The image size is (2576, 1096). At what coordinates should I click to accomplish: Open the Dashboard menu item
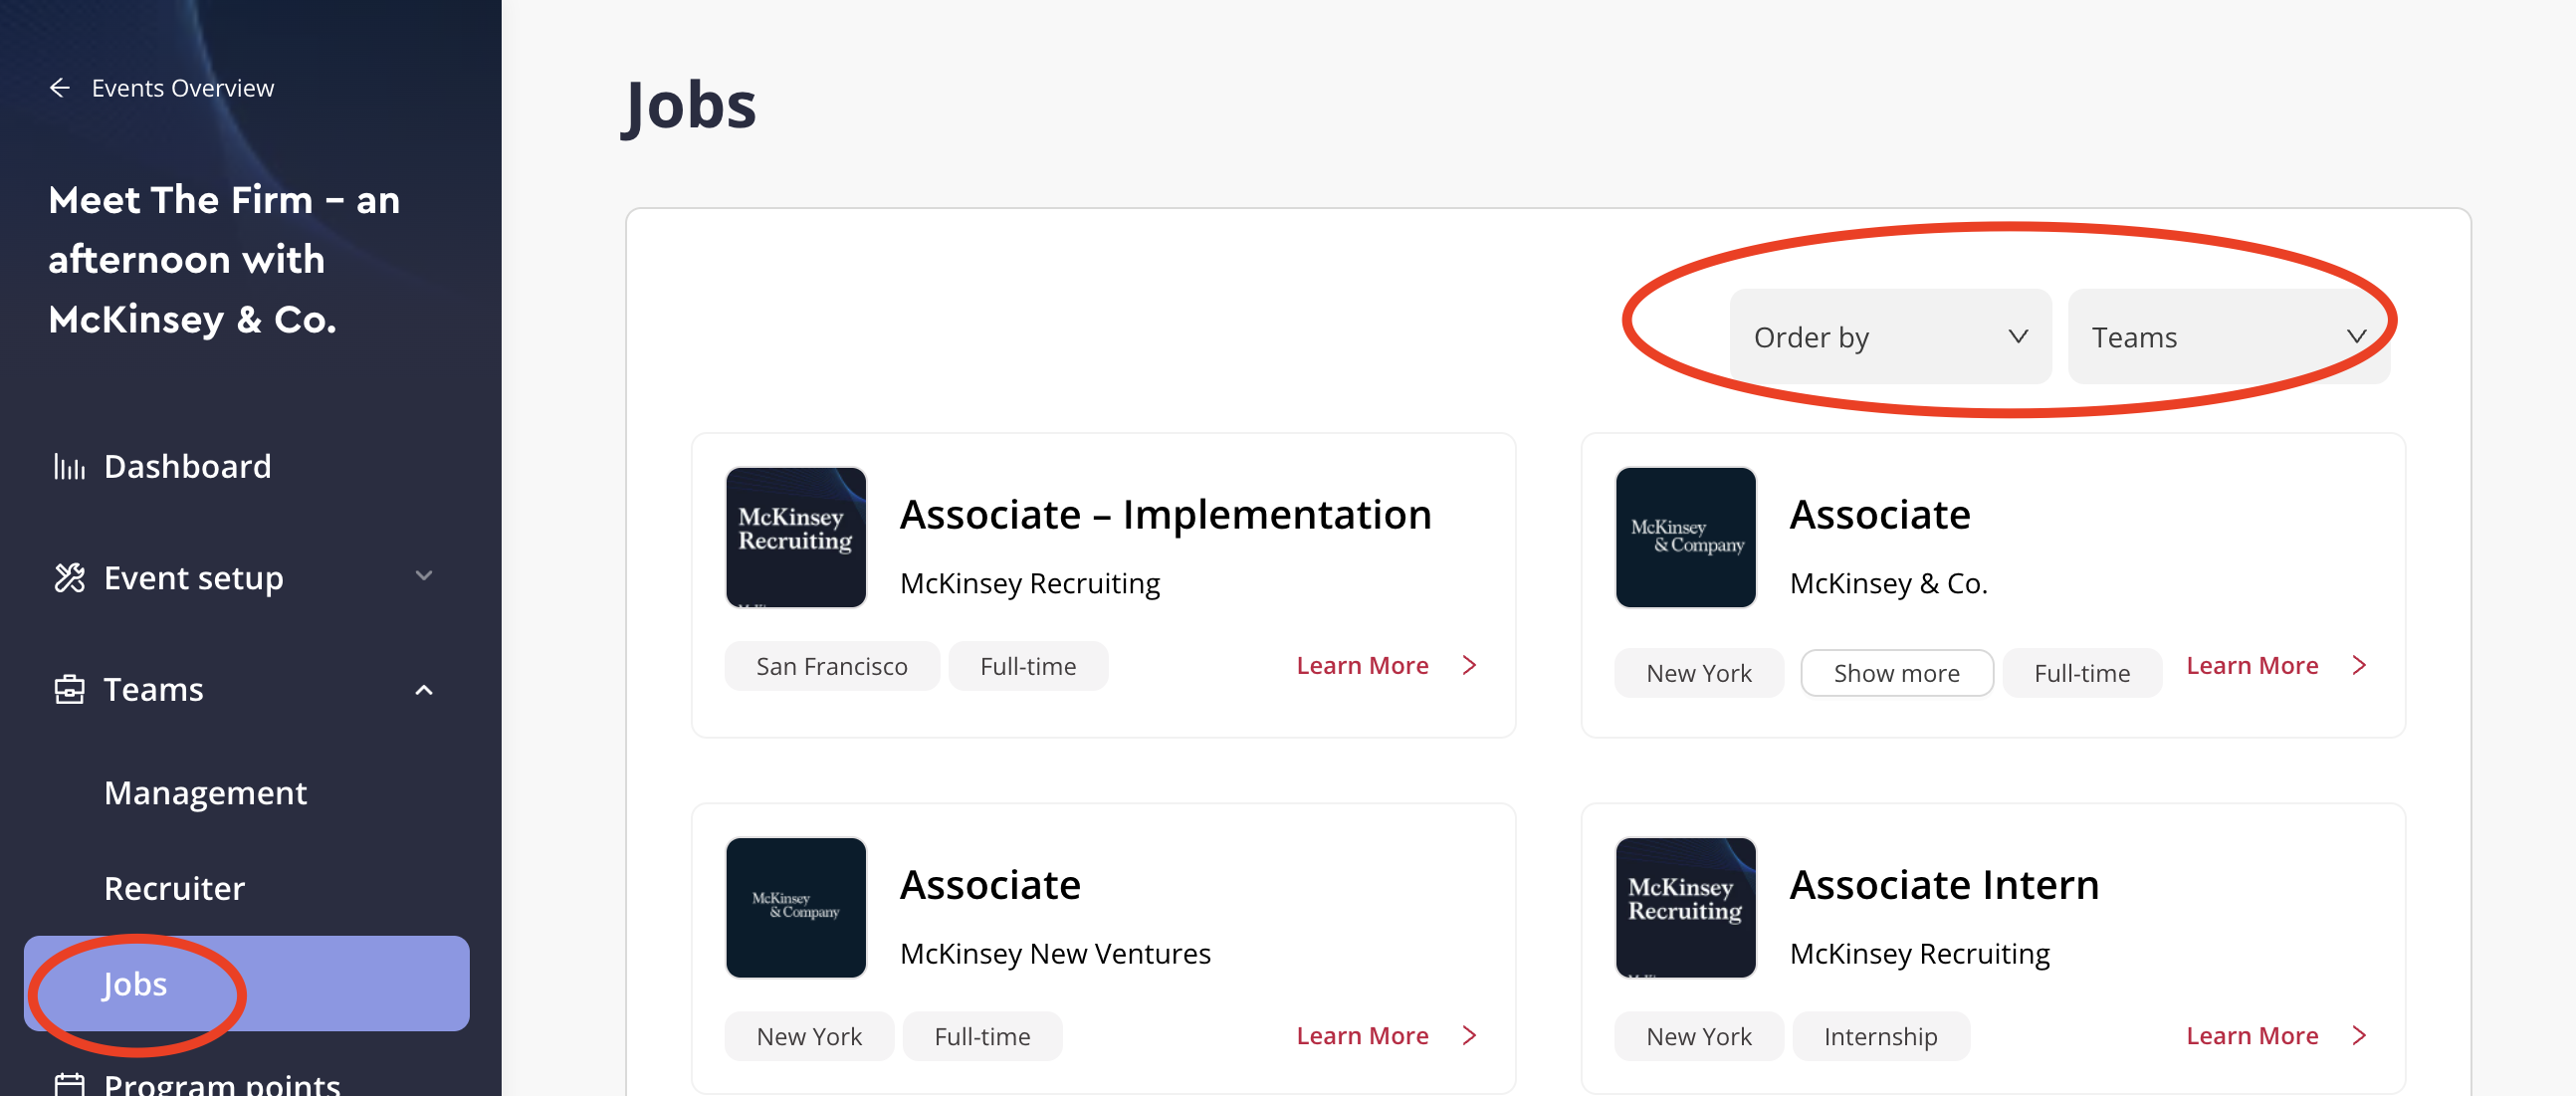(x=187, y=466)
